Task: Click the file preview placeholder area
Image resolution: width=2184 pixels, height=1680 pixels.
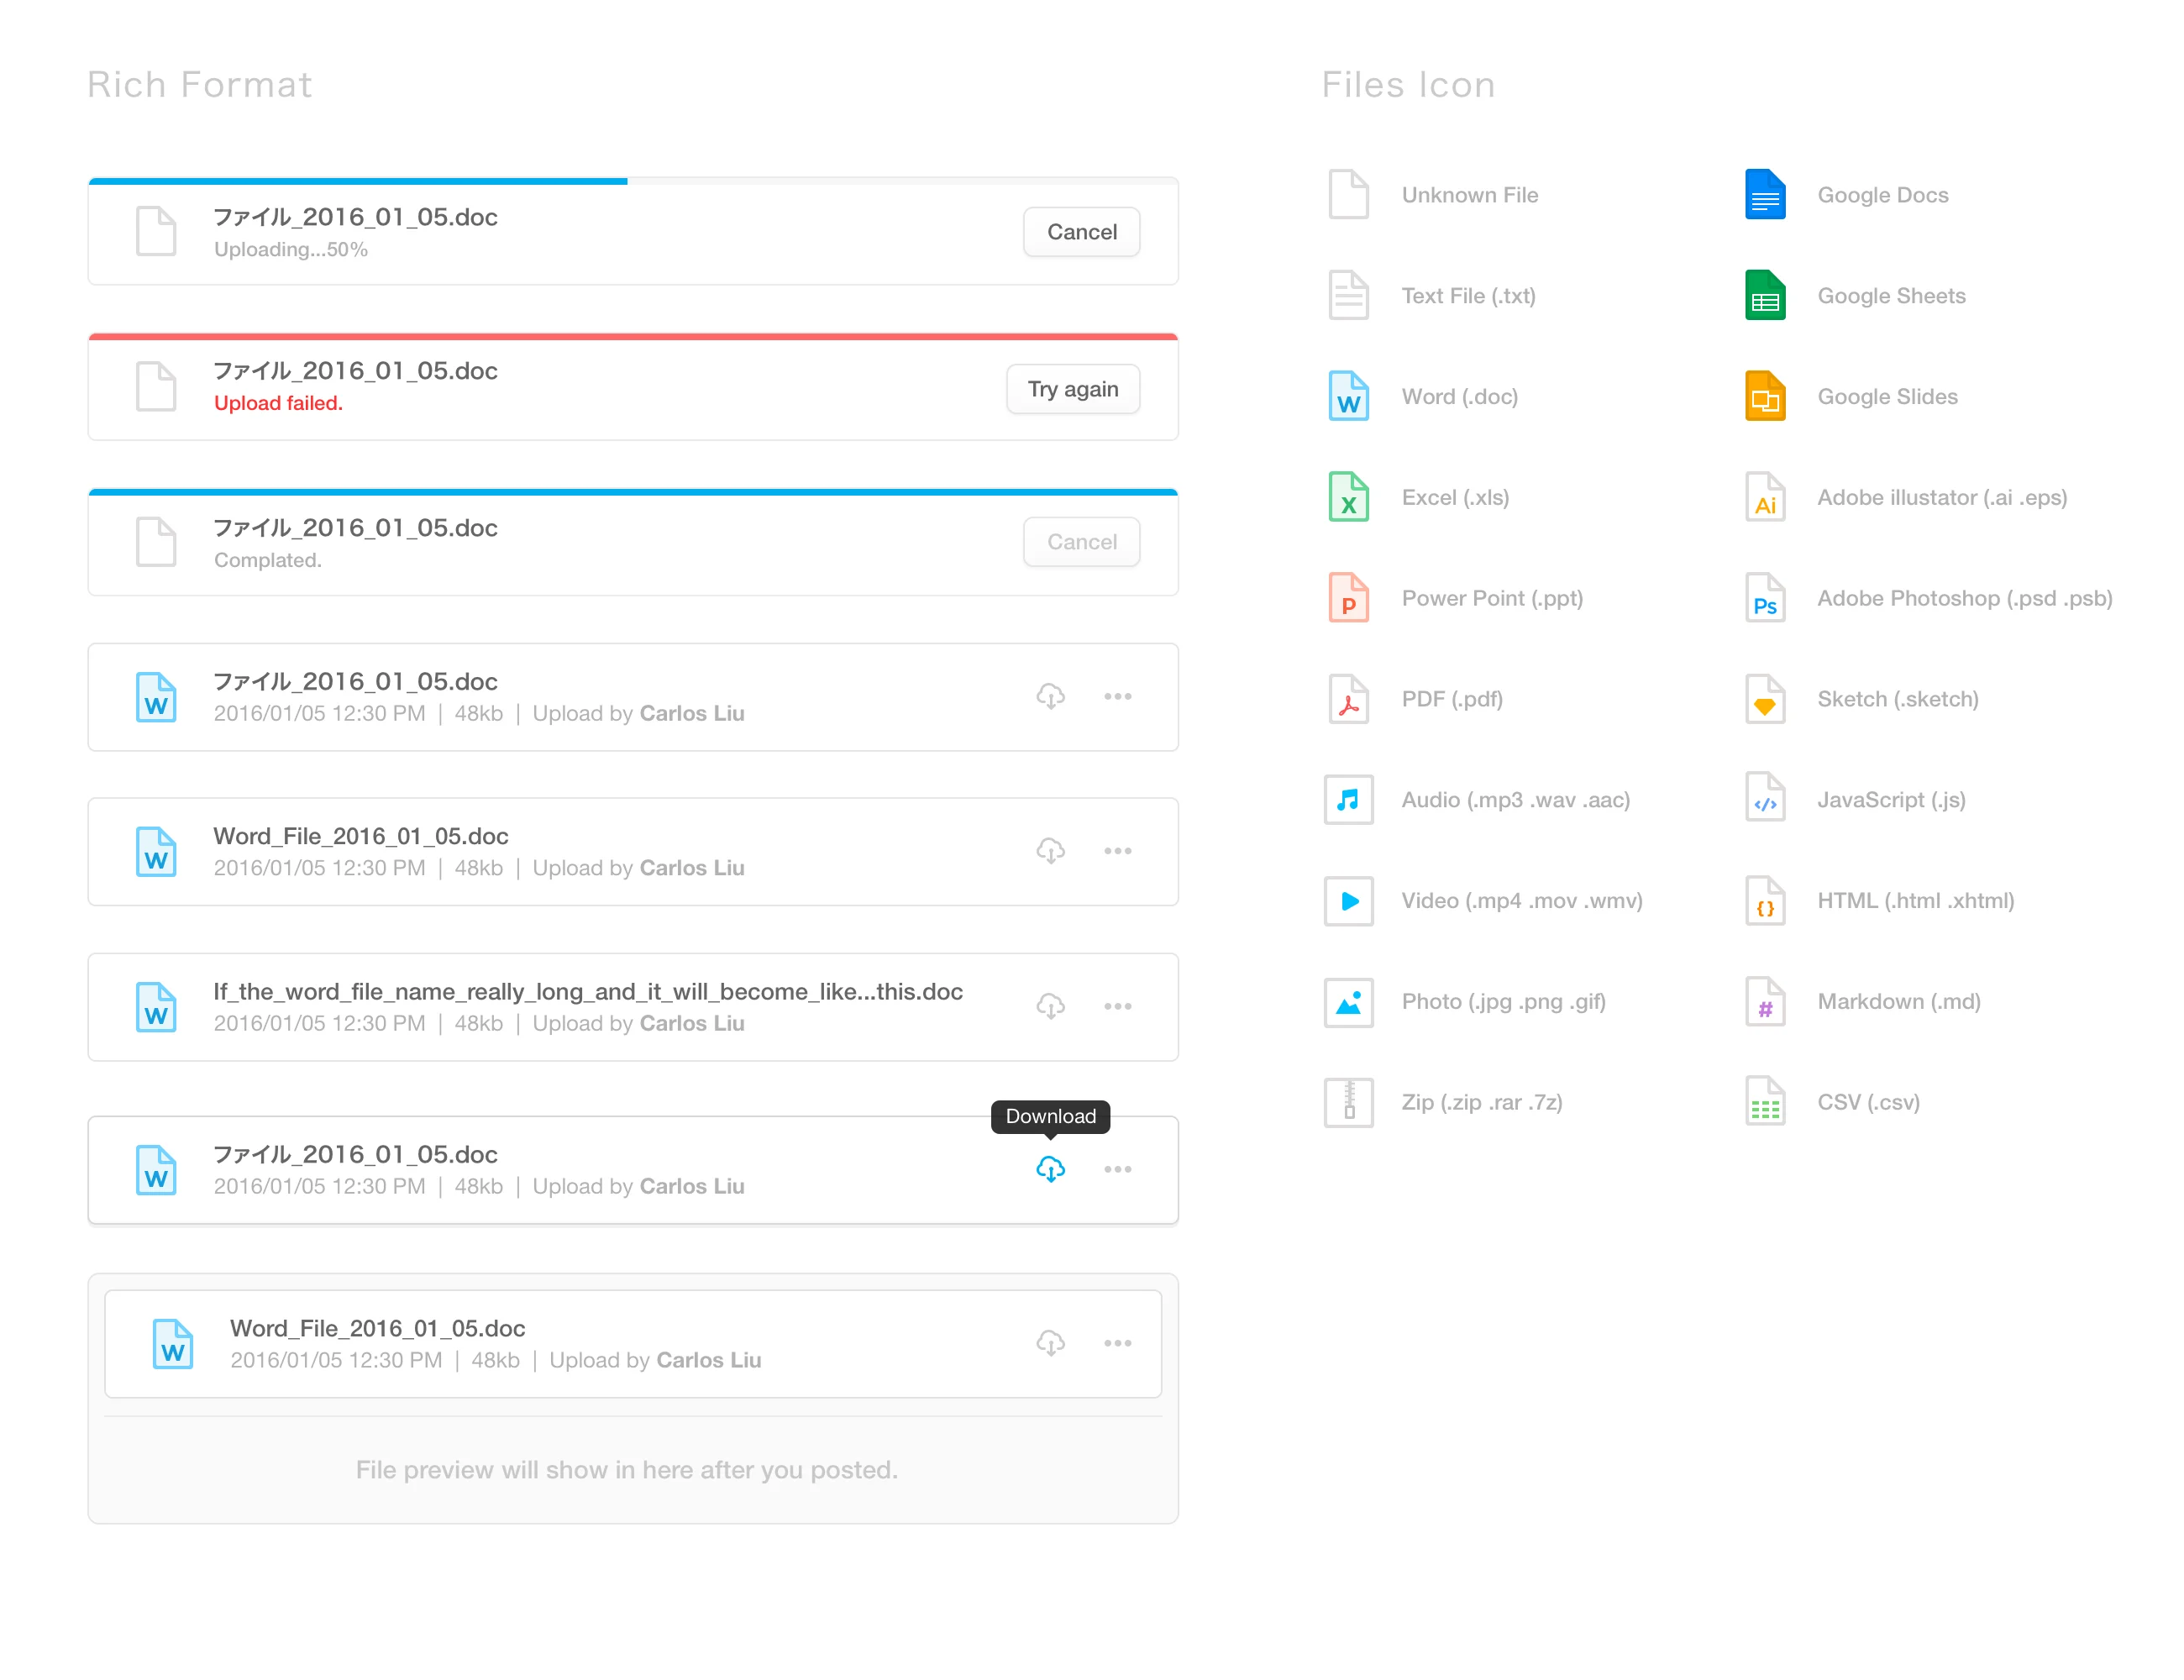Action: coord(627,1469)
